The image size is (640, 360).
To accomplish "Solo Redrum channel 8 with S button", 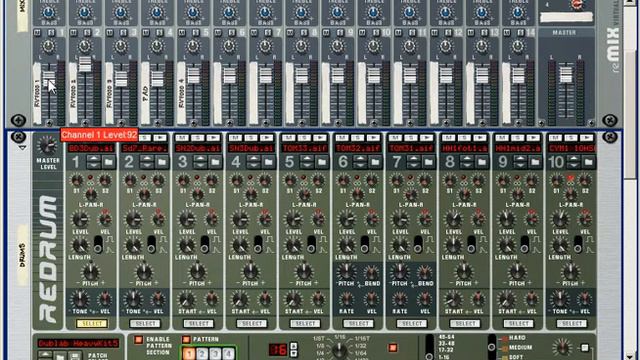I will click(464, 138).
